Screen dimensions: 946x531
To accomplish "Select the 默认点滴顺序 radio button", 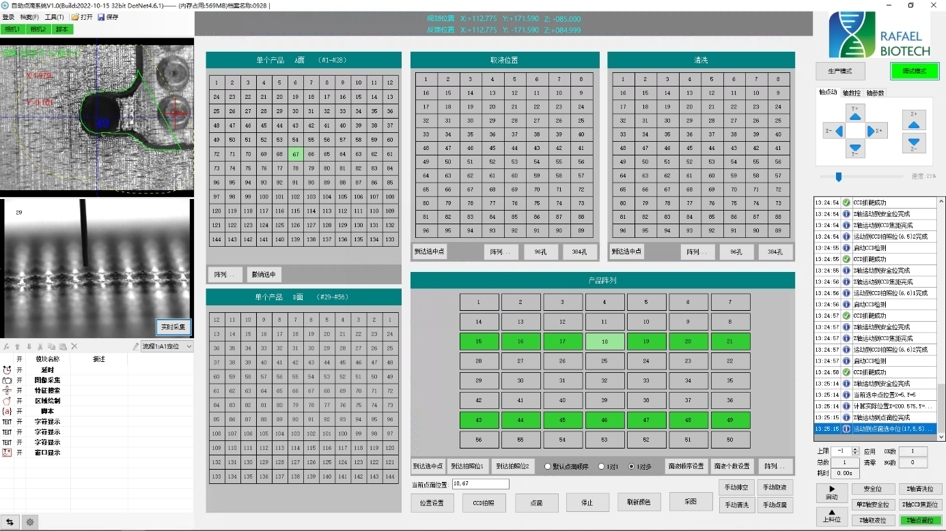I will tap(548, 466).
